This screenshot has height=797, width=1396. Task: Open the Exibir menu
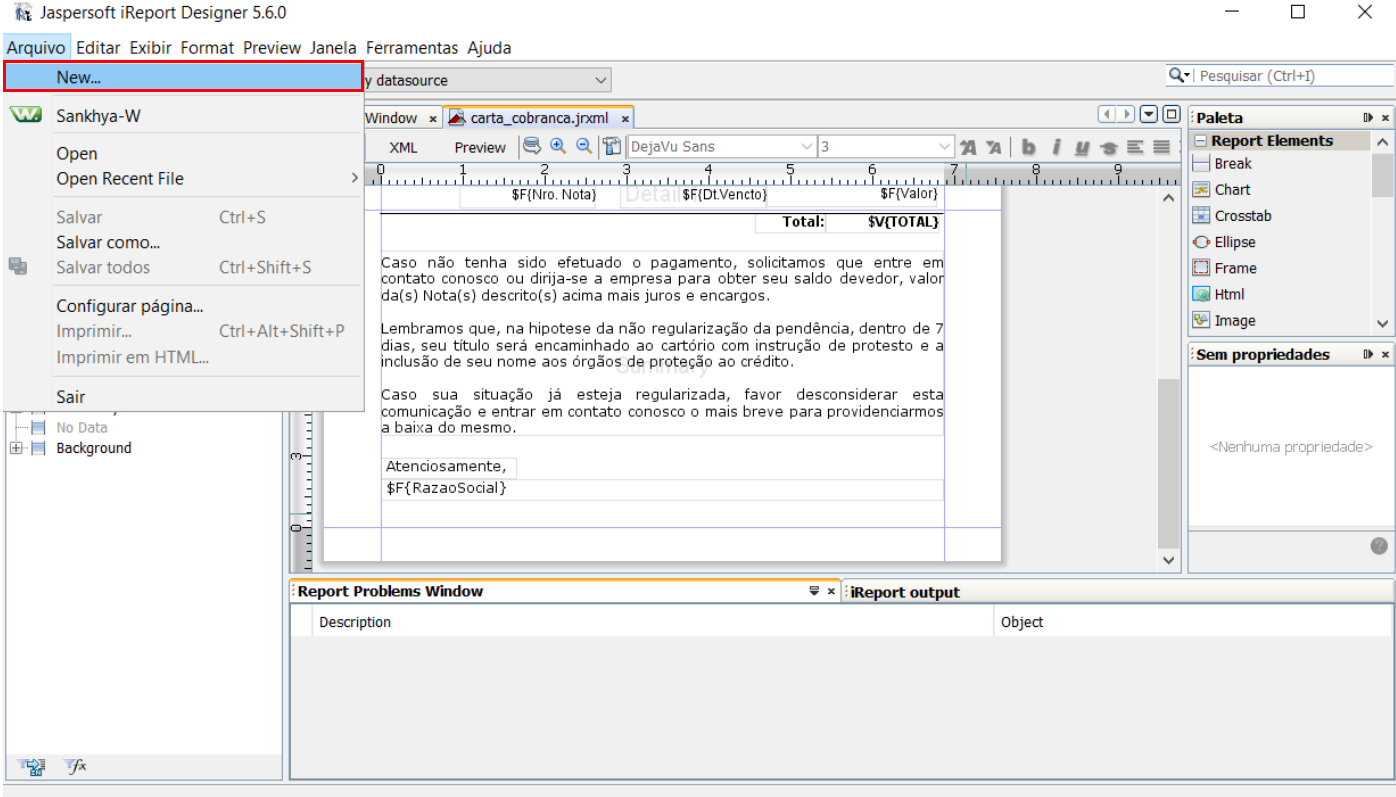click(x=150, y=47)
